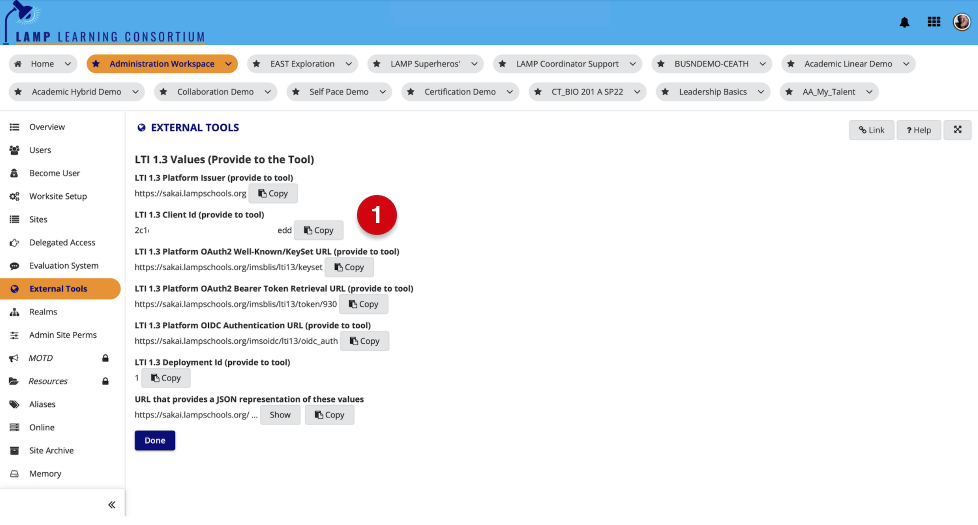Expand AA_My_Talent dropdown chevron
Image resolution: width=978 pixels, height=525 pixels.
pos(869,92)
